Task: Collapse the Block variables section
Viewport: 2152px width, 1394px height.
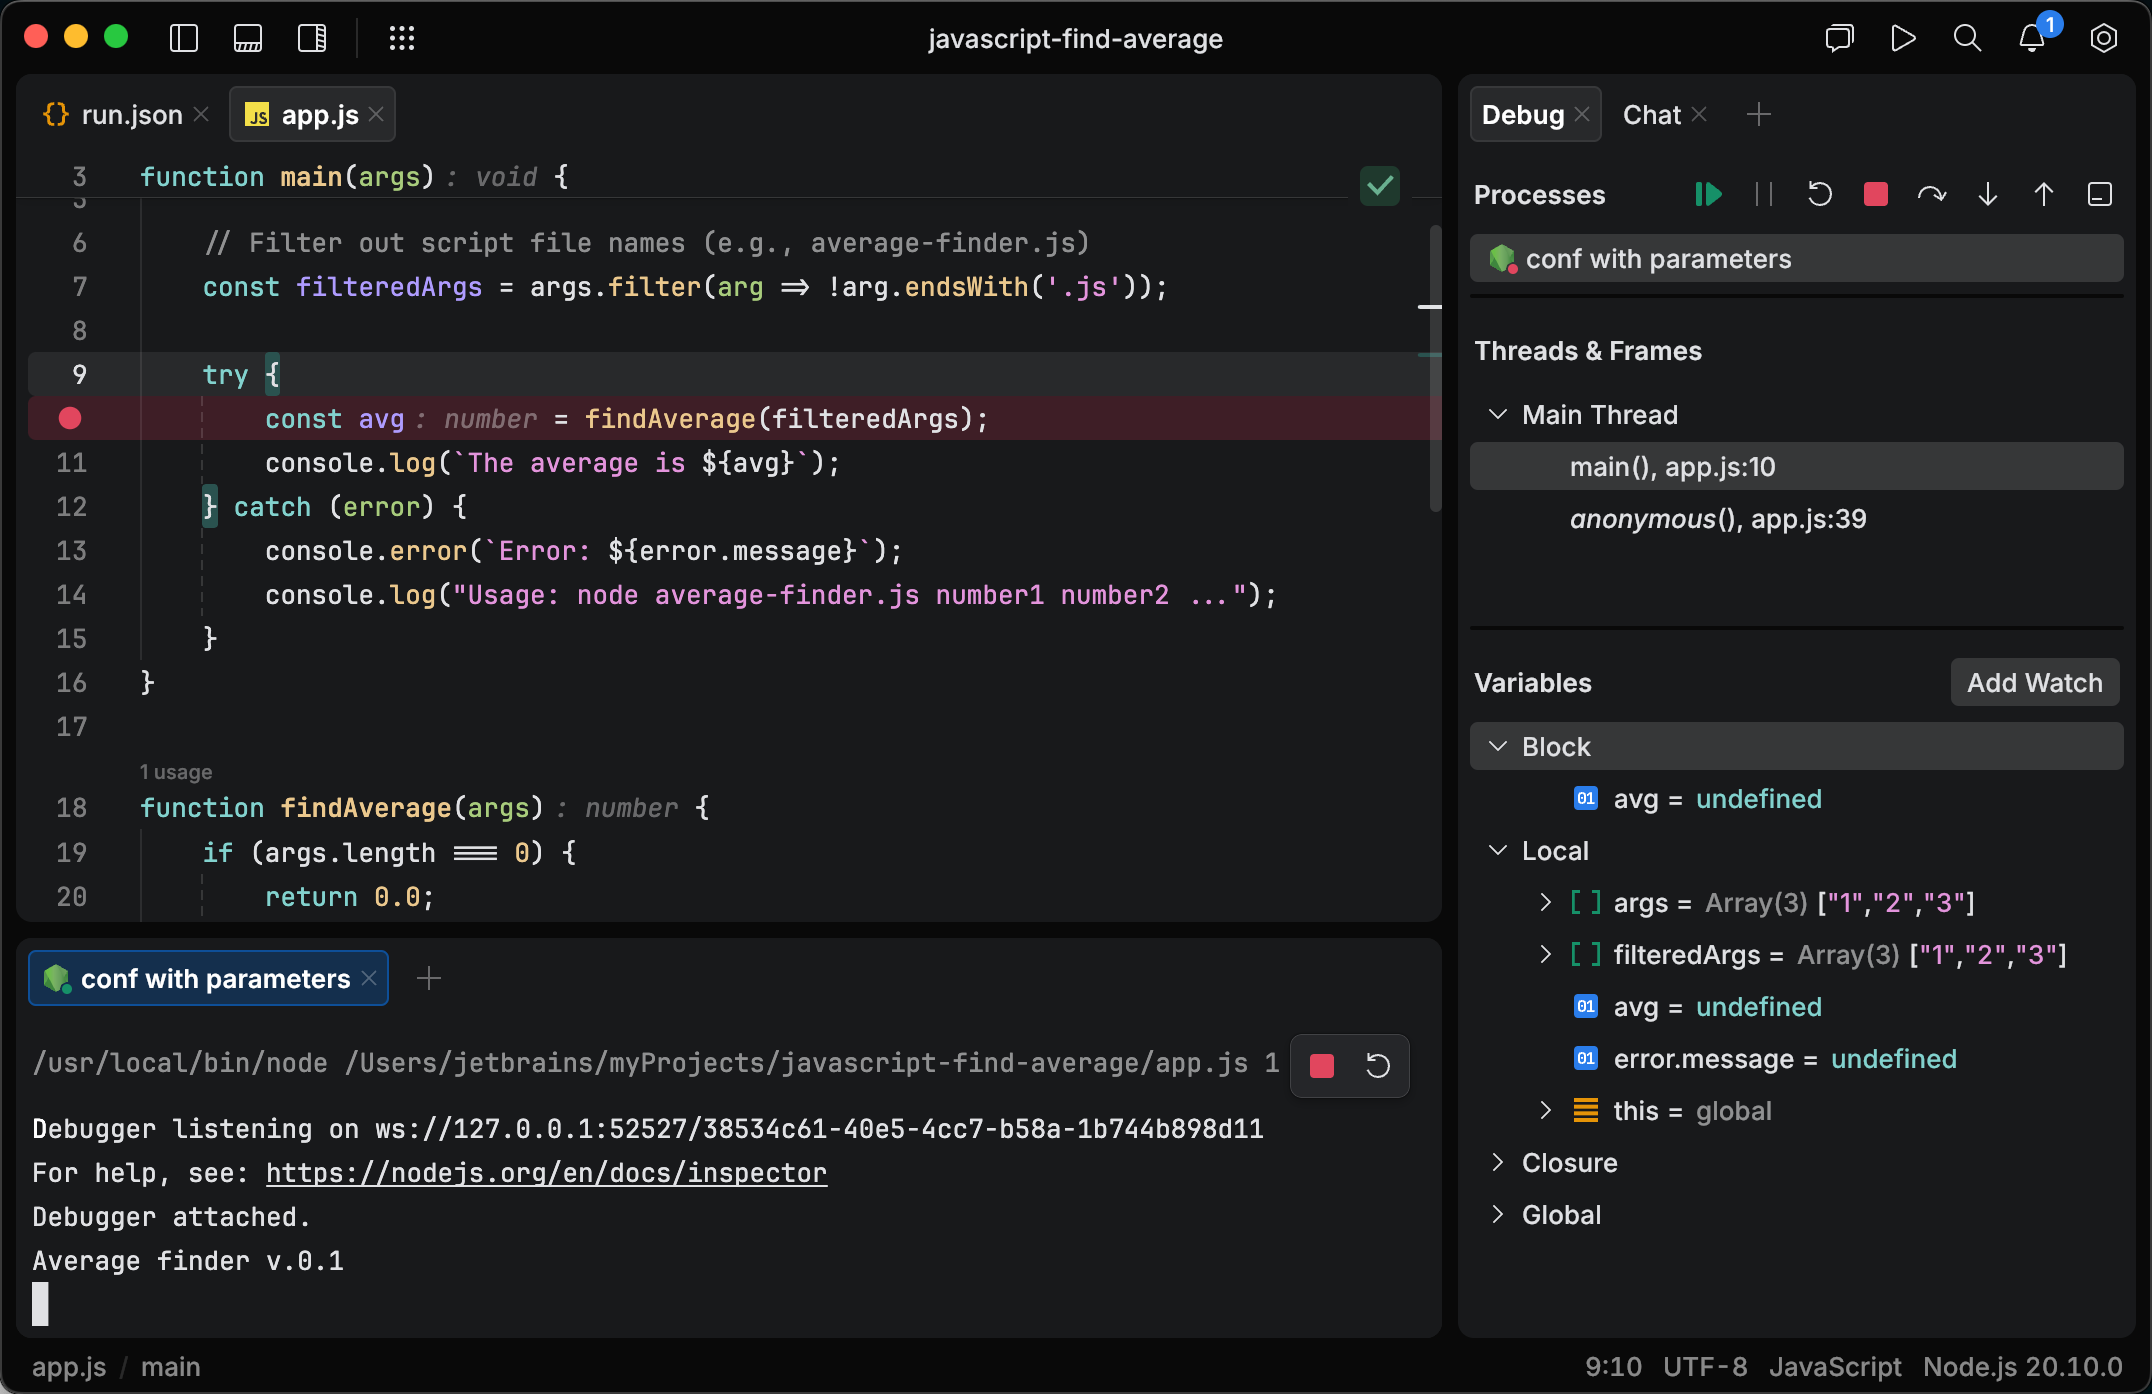Action: (1497, 746)
